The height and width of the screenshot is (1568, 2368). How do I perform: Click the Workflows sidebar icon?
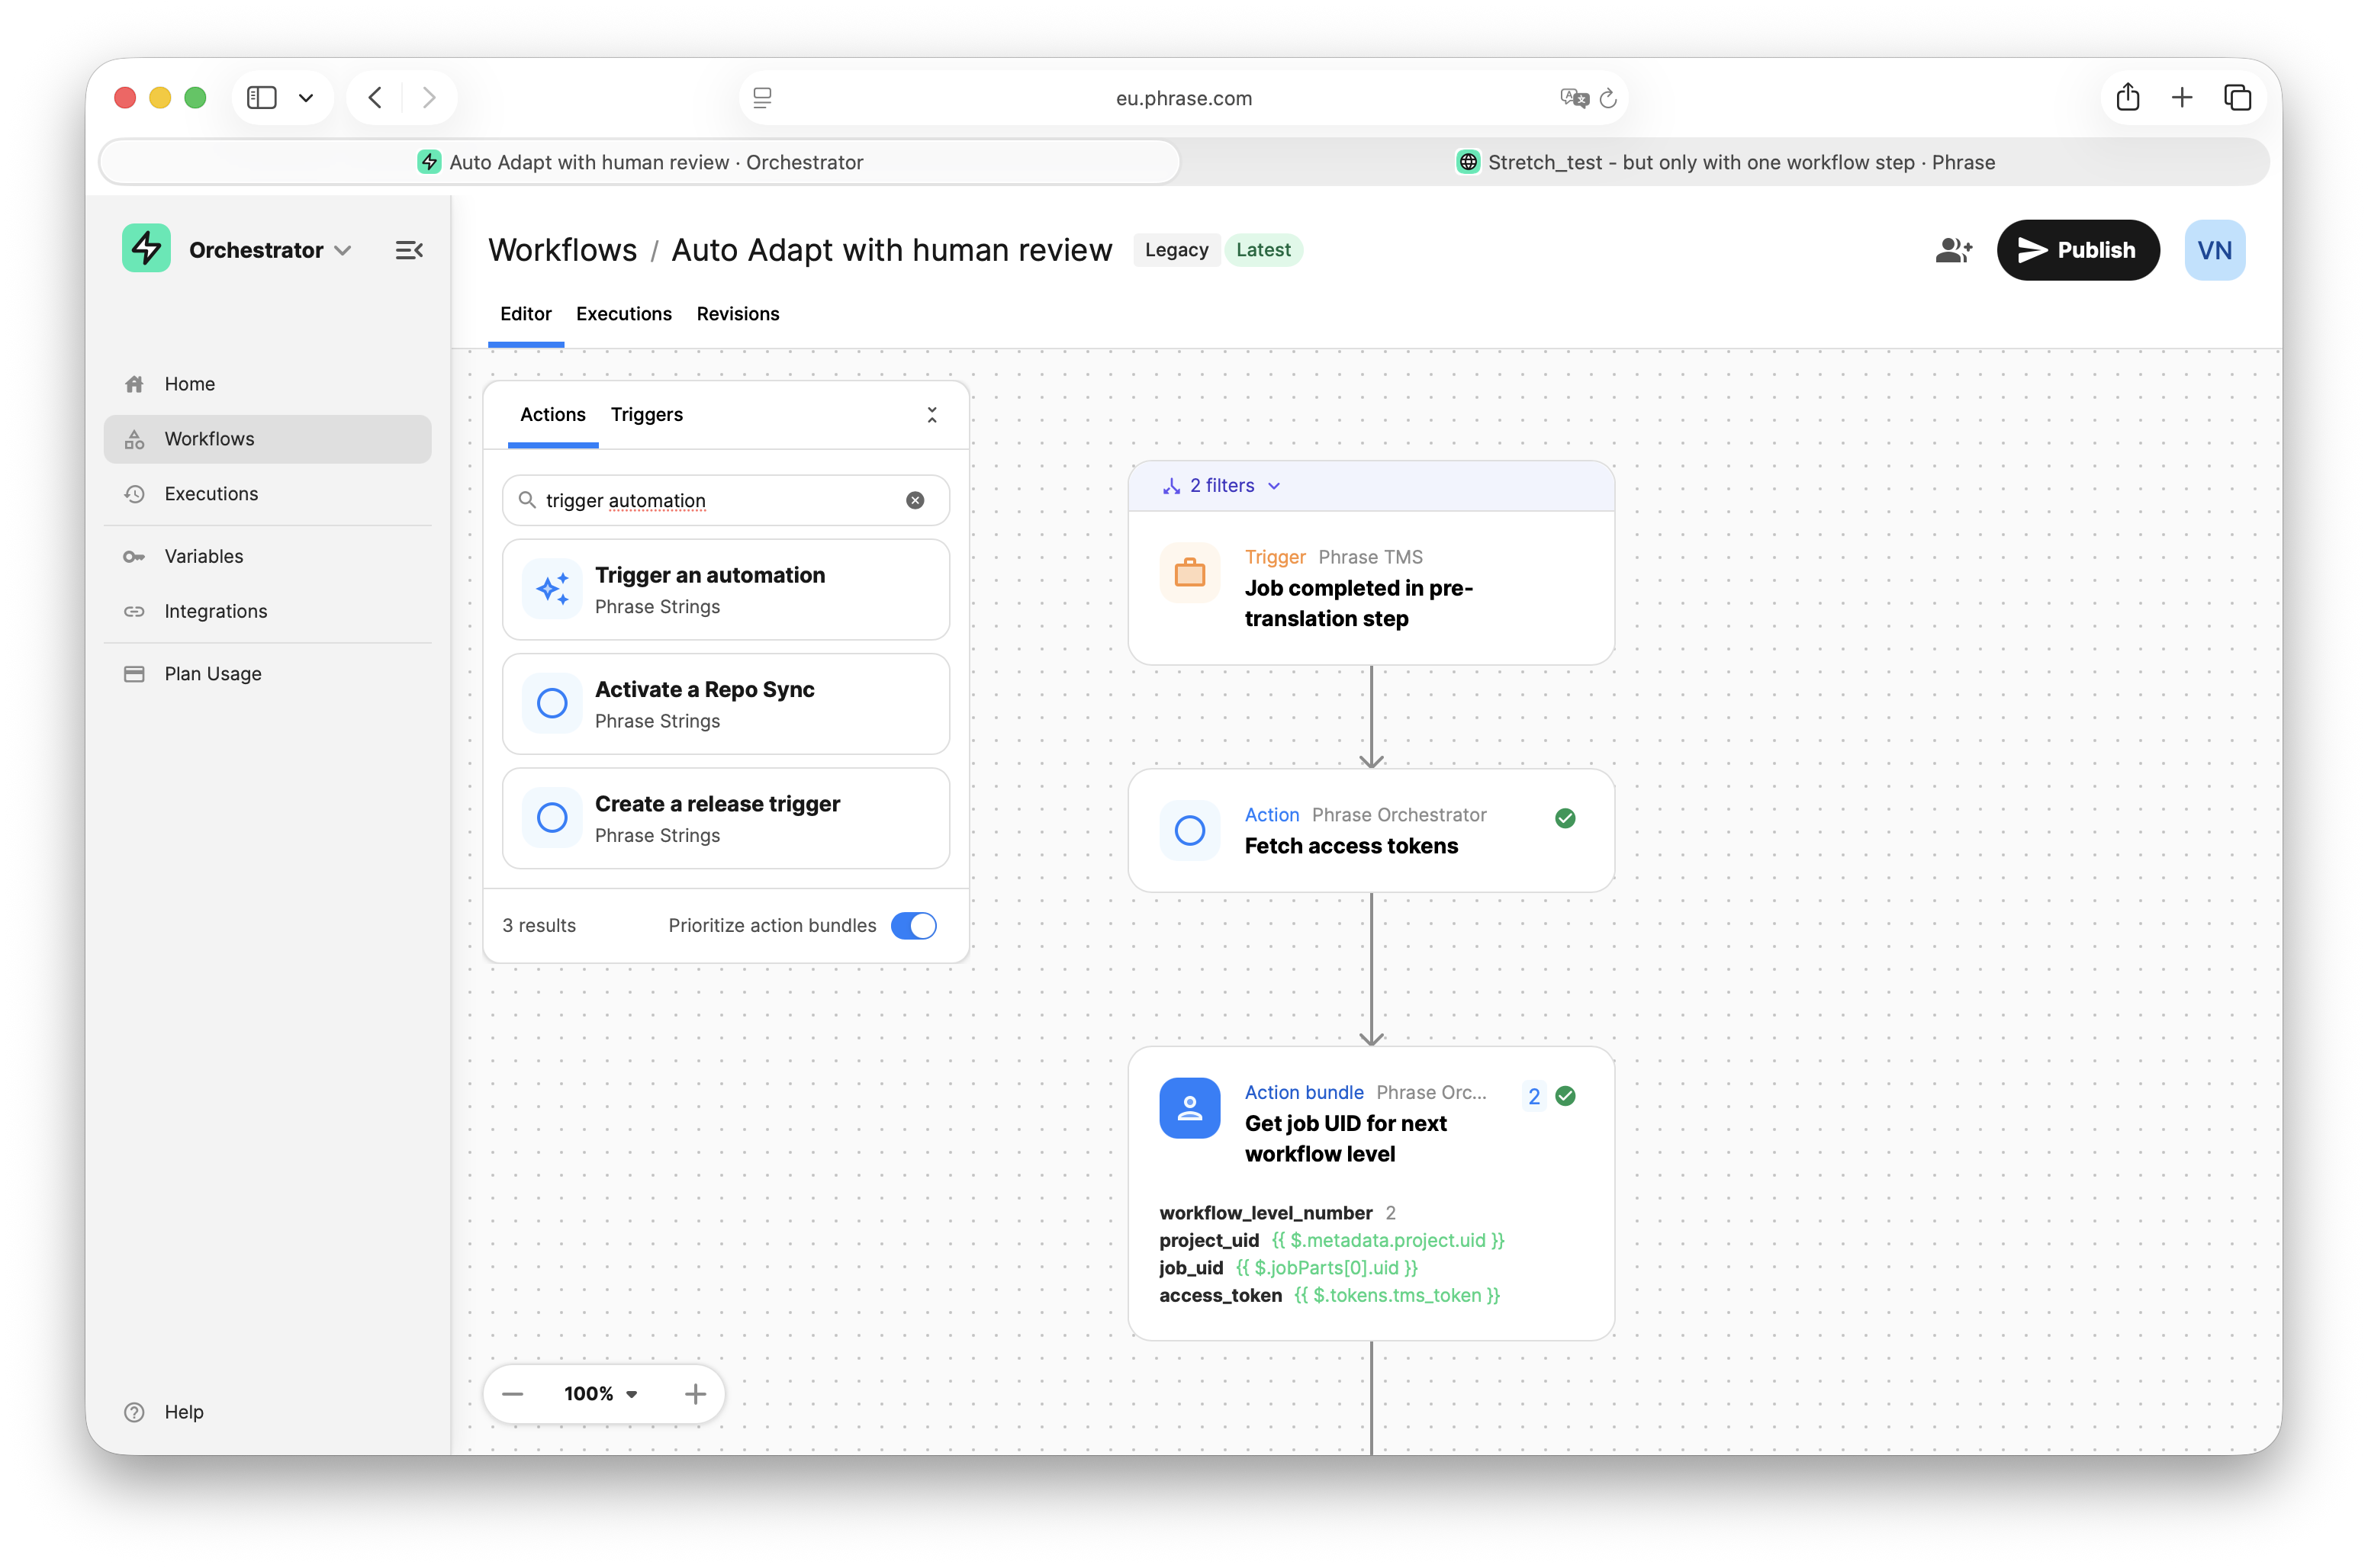pyautogui.click(x=134, y=439)
